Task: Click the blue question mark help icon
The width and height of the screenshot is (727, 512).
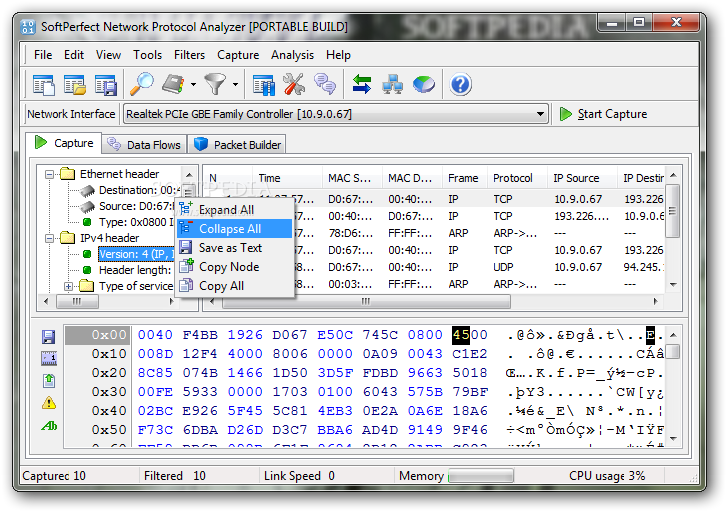Action: click(x=460, y=84)
